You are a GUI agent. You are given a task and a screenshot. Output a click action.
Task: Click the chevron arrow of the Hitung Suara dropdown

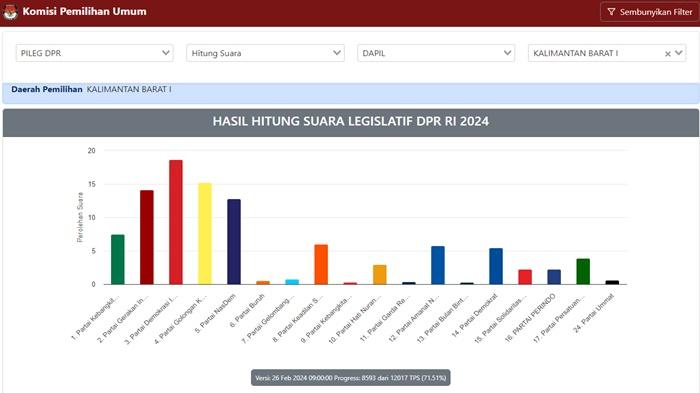[337, 53]
